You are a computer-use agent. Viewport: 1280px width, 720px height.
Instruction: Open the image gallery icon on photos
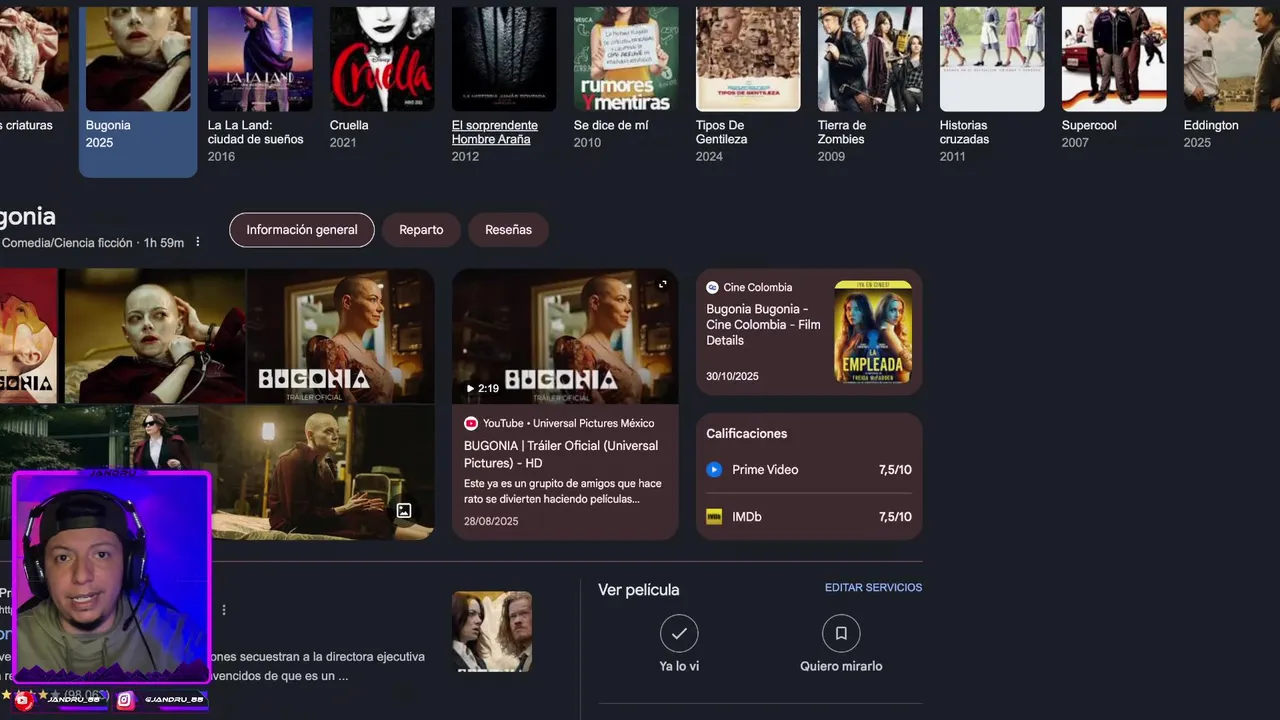[404, 511]
